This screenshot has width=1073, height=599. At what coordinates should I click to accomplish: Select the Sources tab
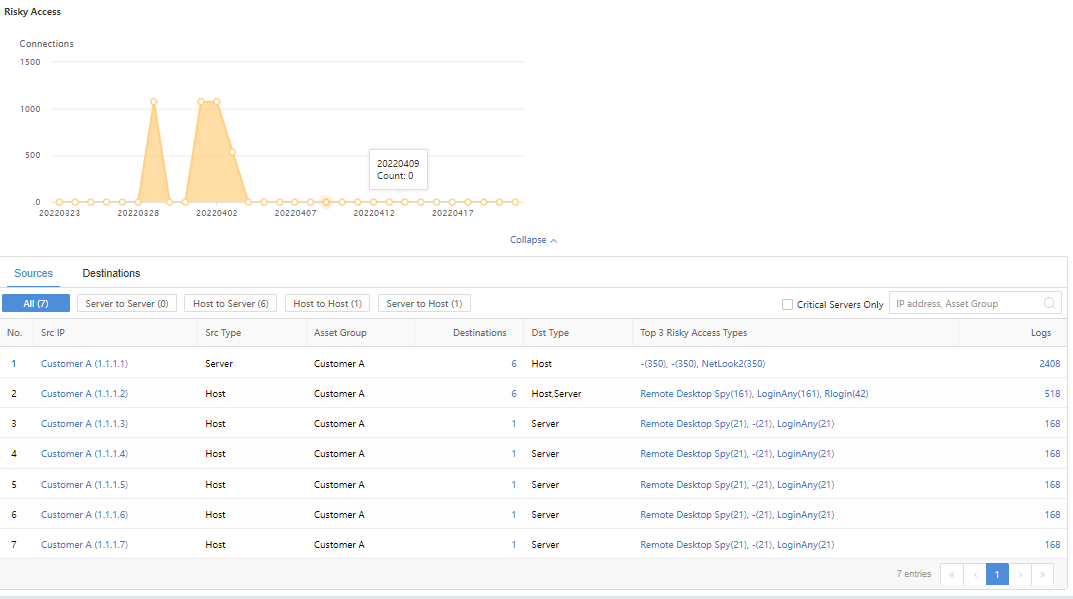pyautogui.click(x=33, y=273)
